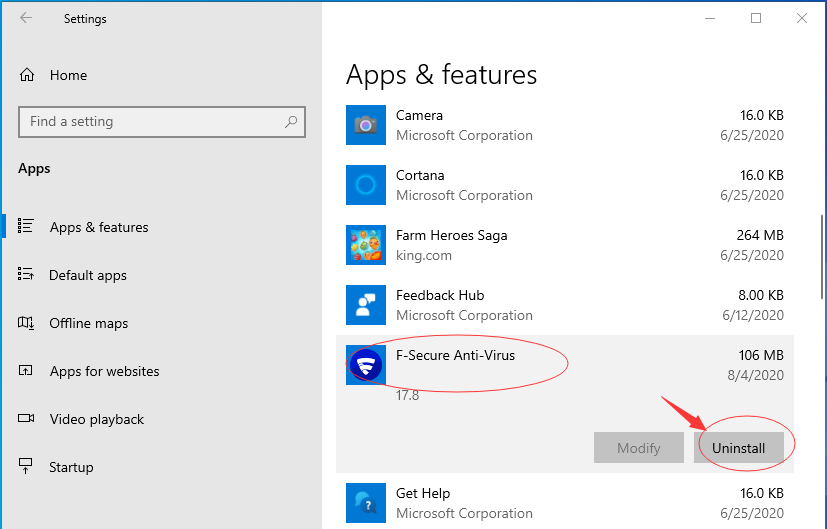Screen dimensions: 827x529
Task: Click the Cortana app icon
Action: [366, 185]
